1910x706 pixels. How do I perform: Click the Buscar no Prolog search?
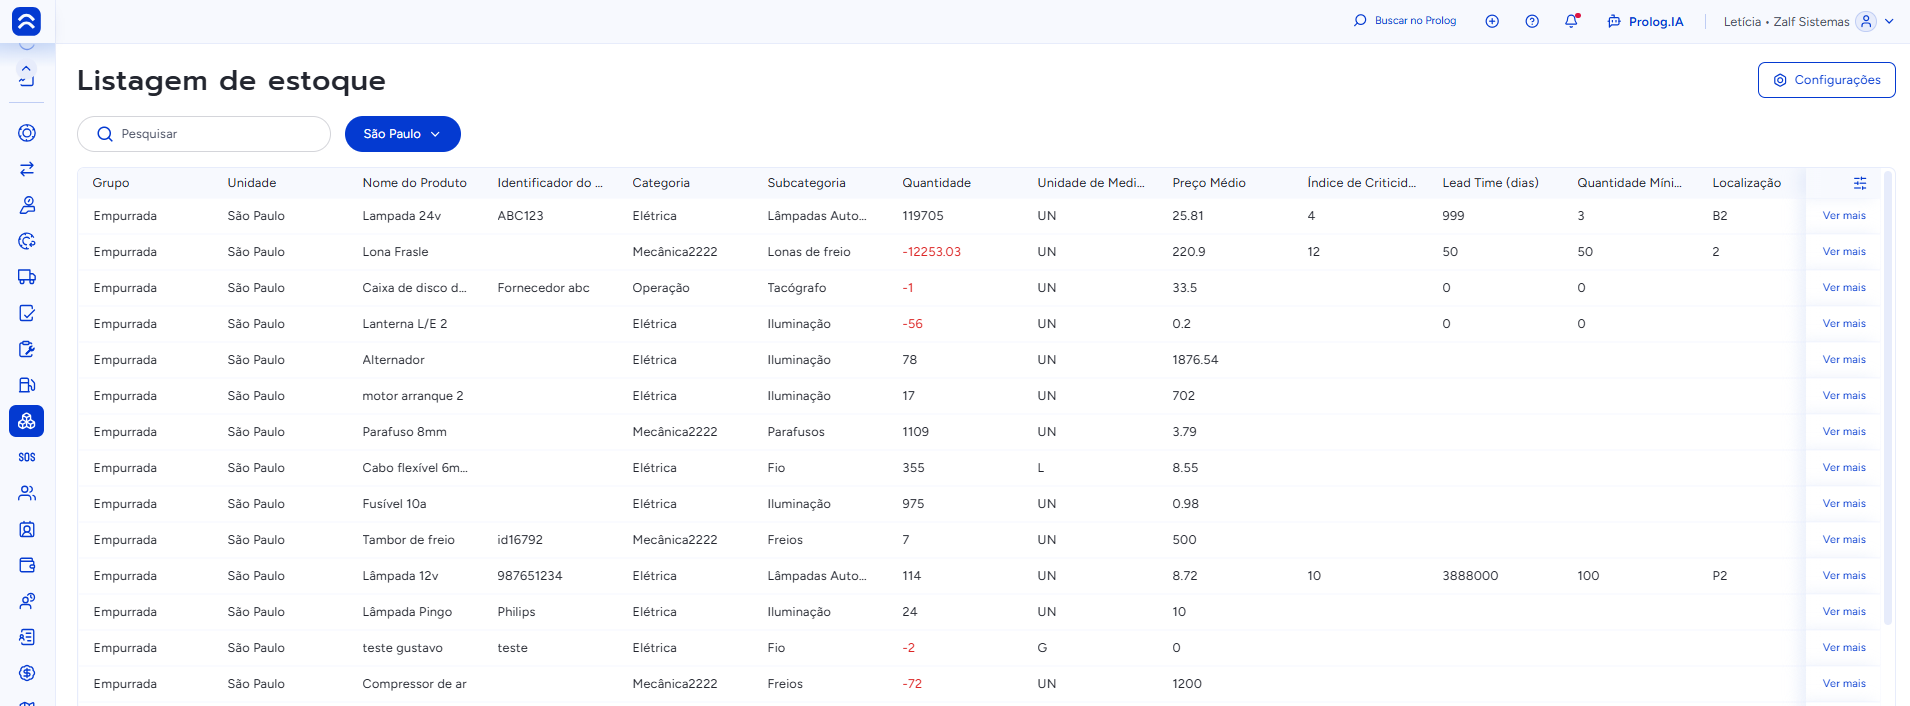coord(1405,21)
